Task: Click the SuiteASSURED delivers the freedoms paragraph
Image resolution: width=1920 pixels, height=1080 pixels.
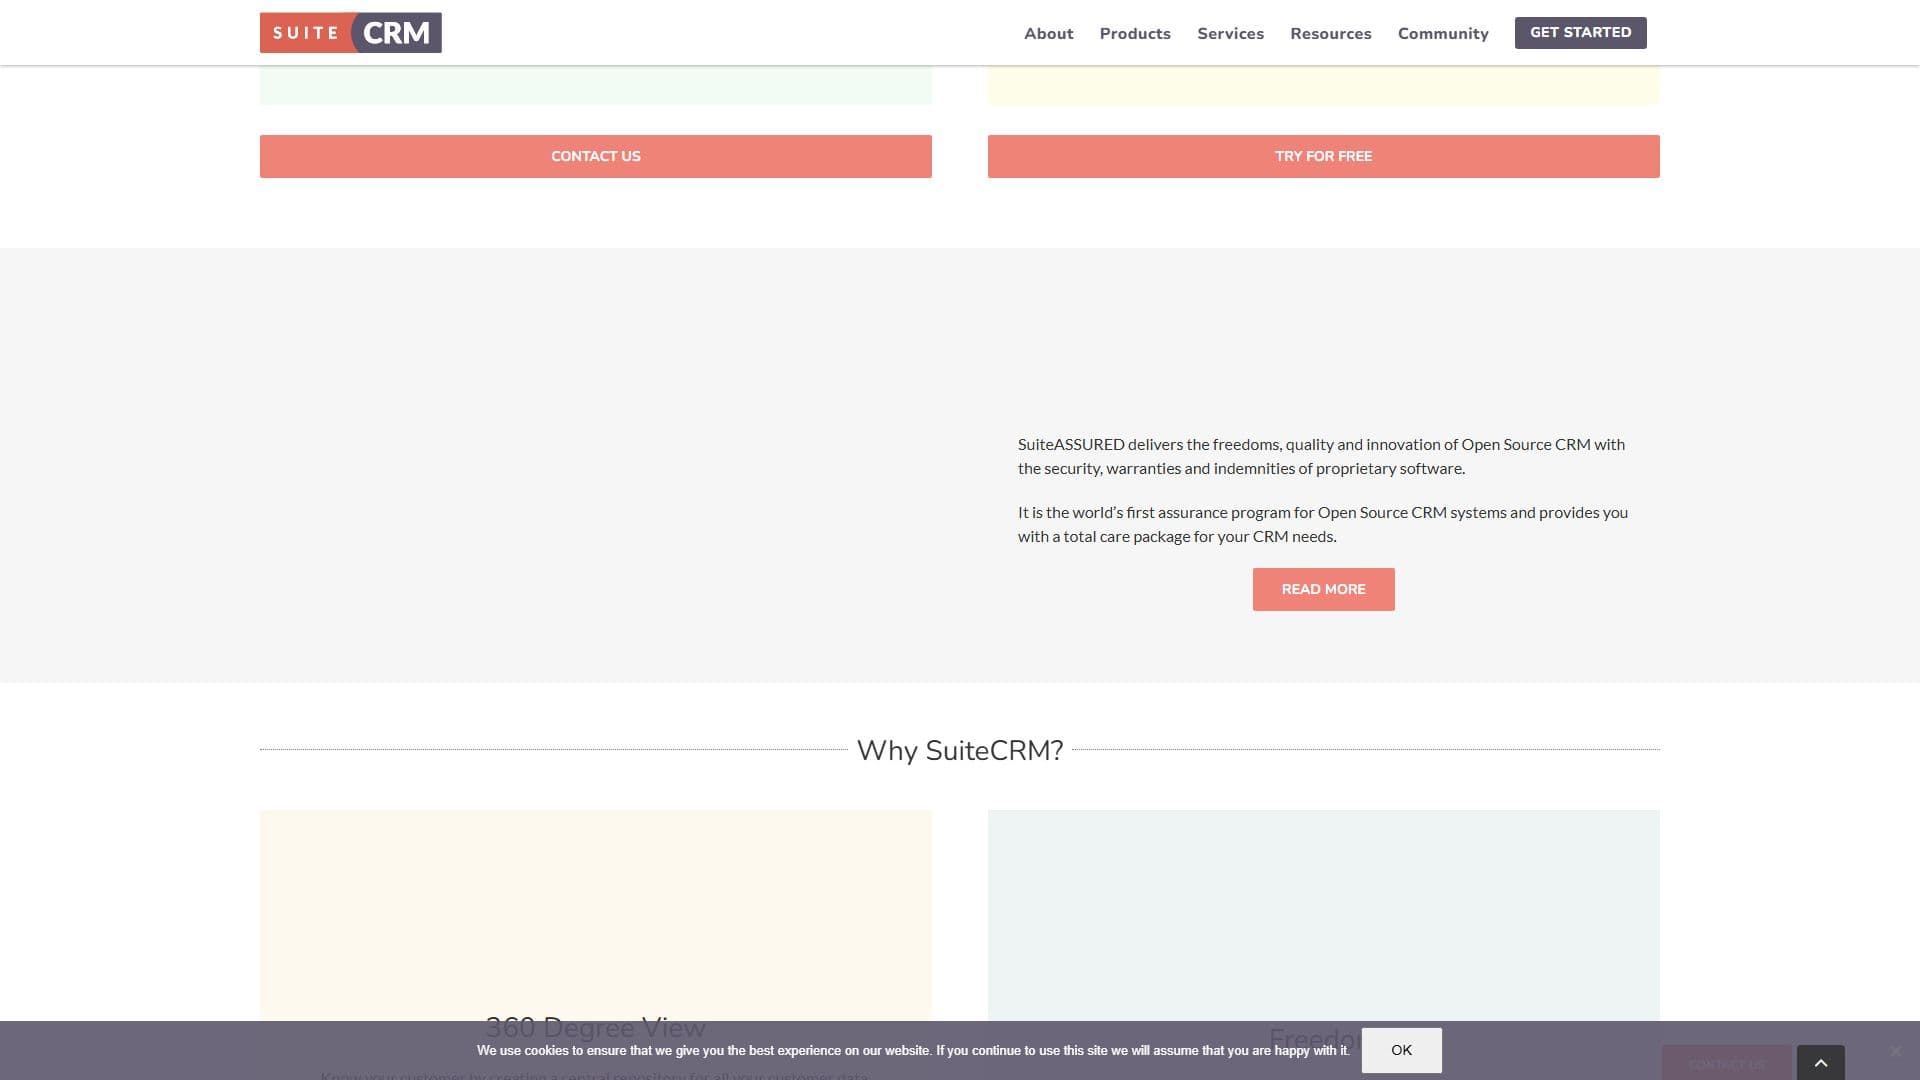Action: (1323, 456)
